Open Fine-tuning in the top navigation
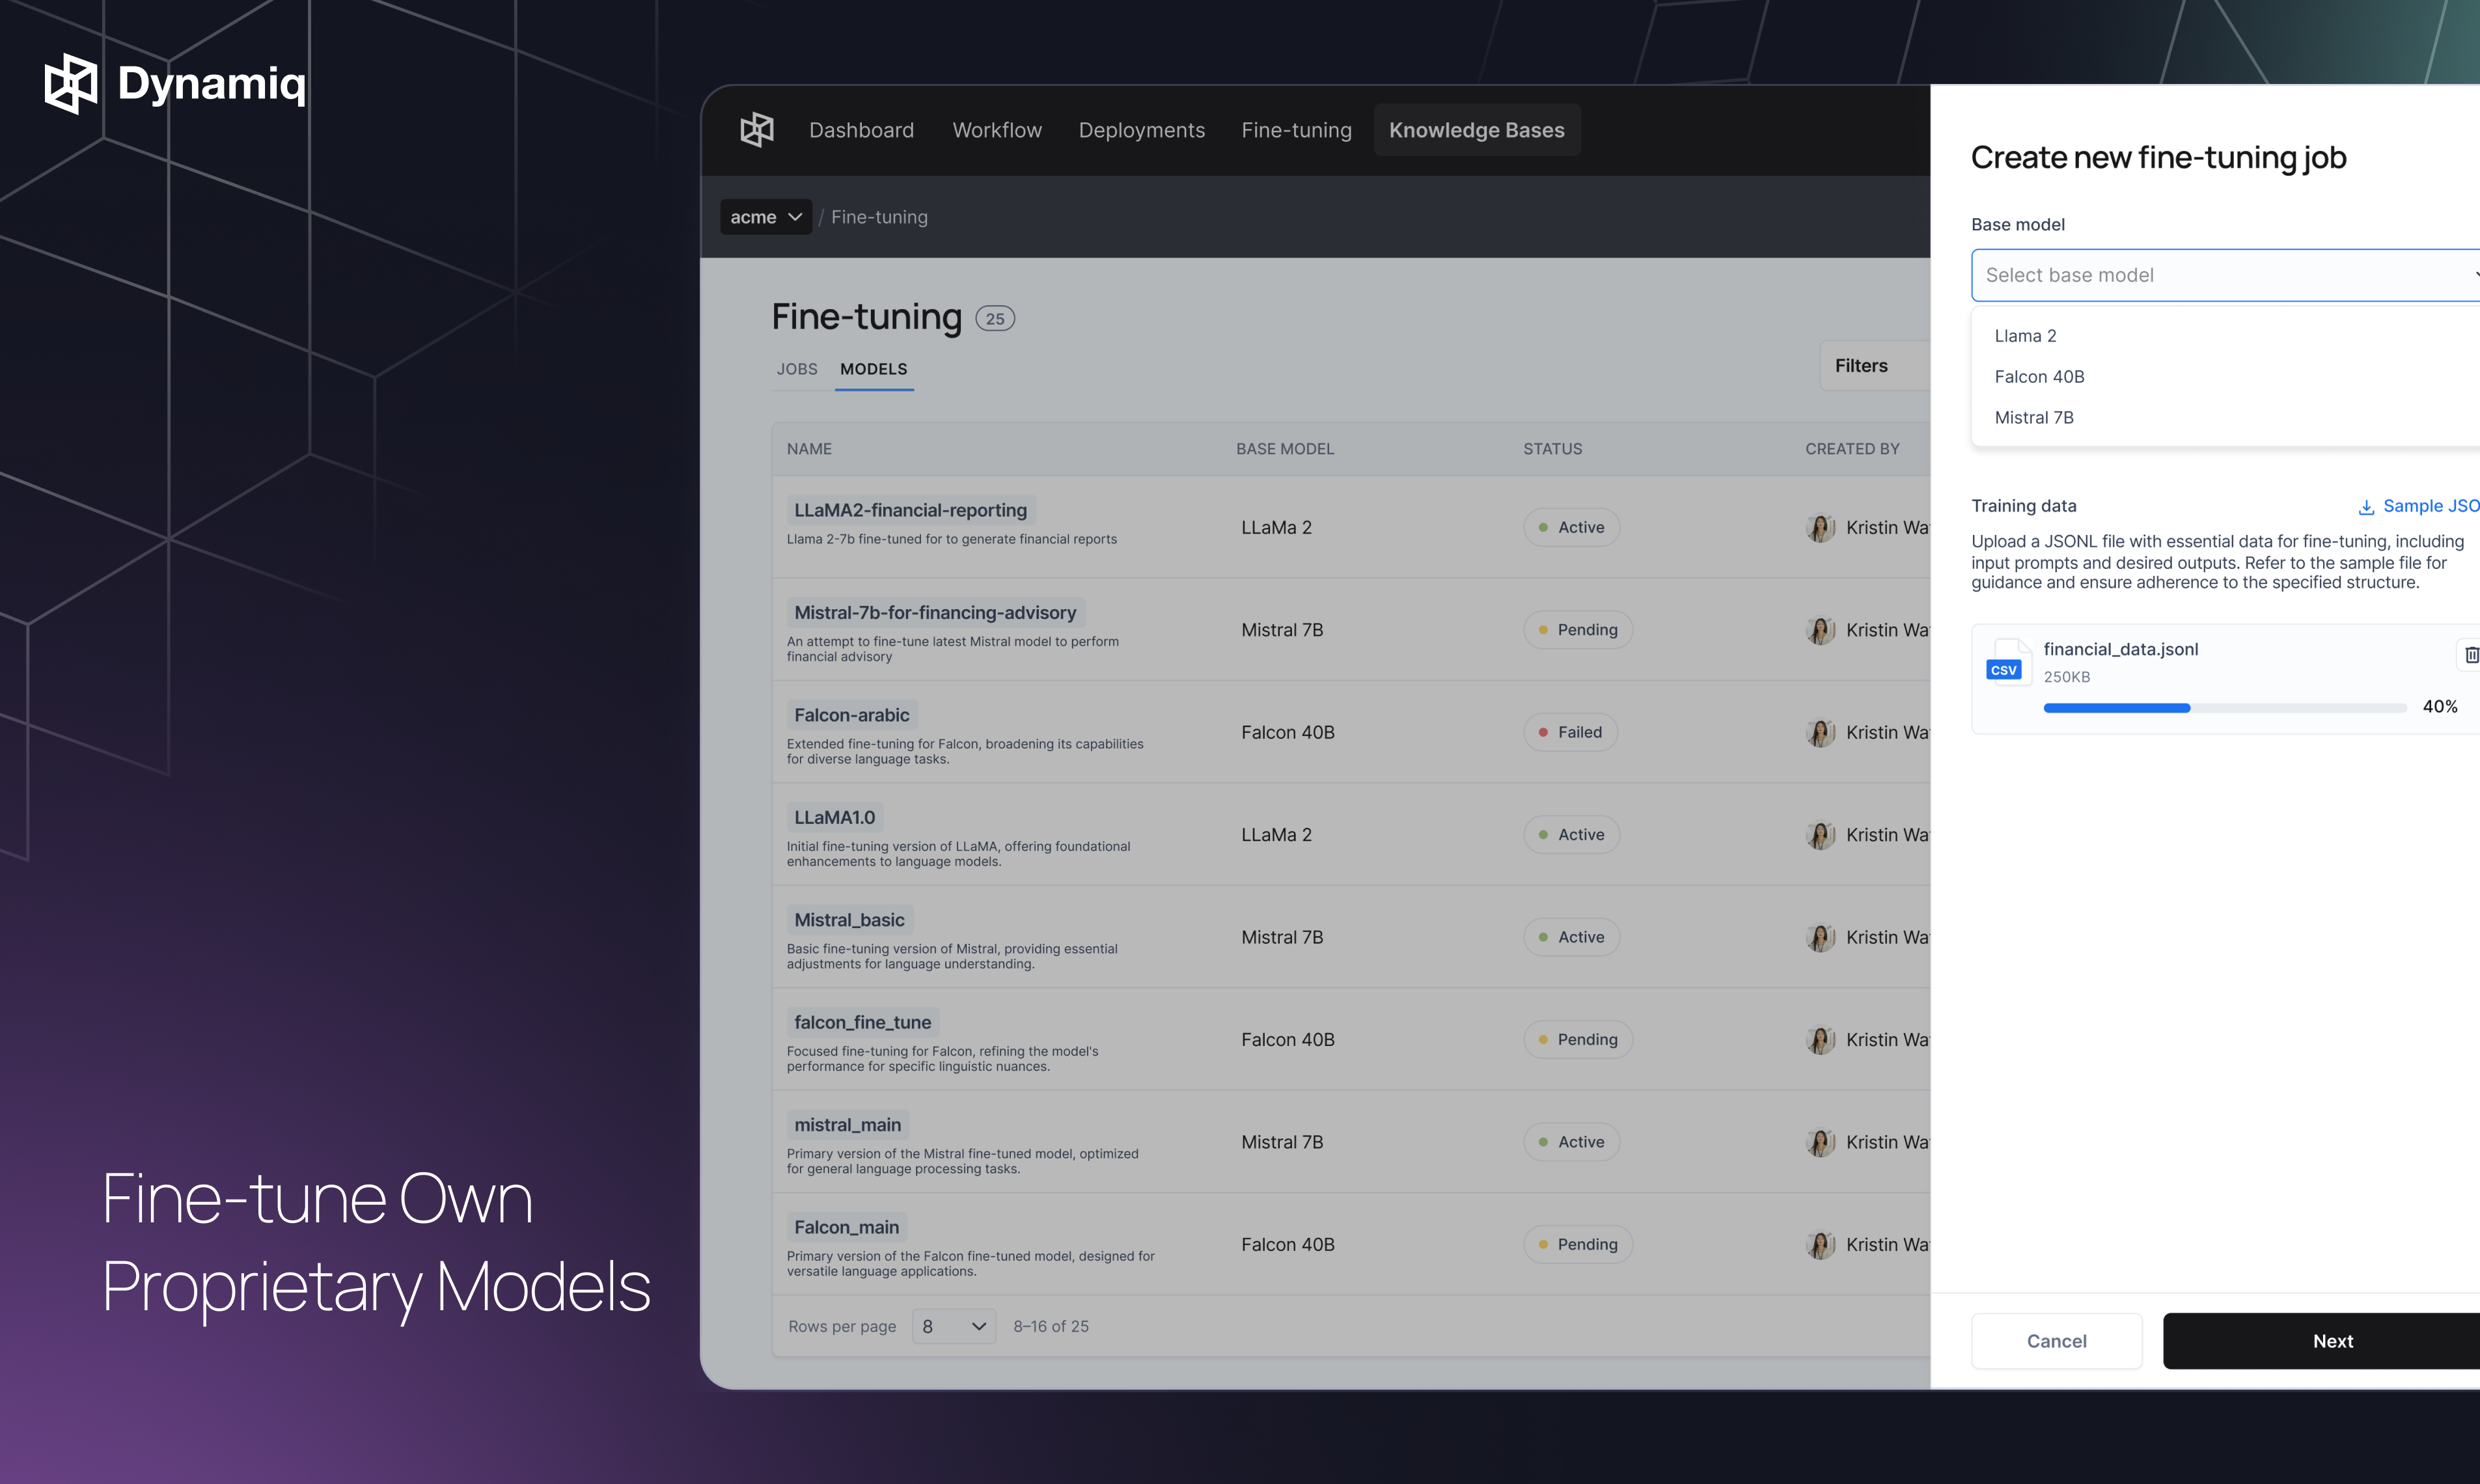Image resolution: width=2480 pixels, height=1484 pixels. tap(1296, 130)
